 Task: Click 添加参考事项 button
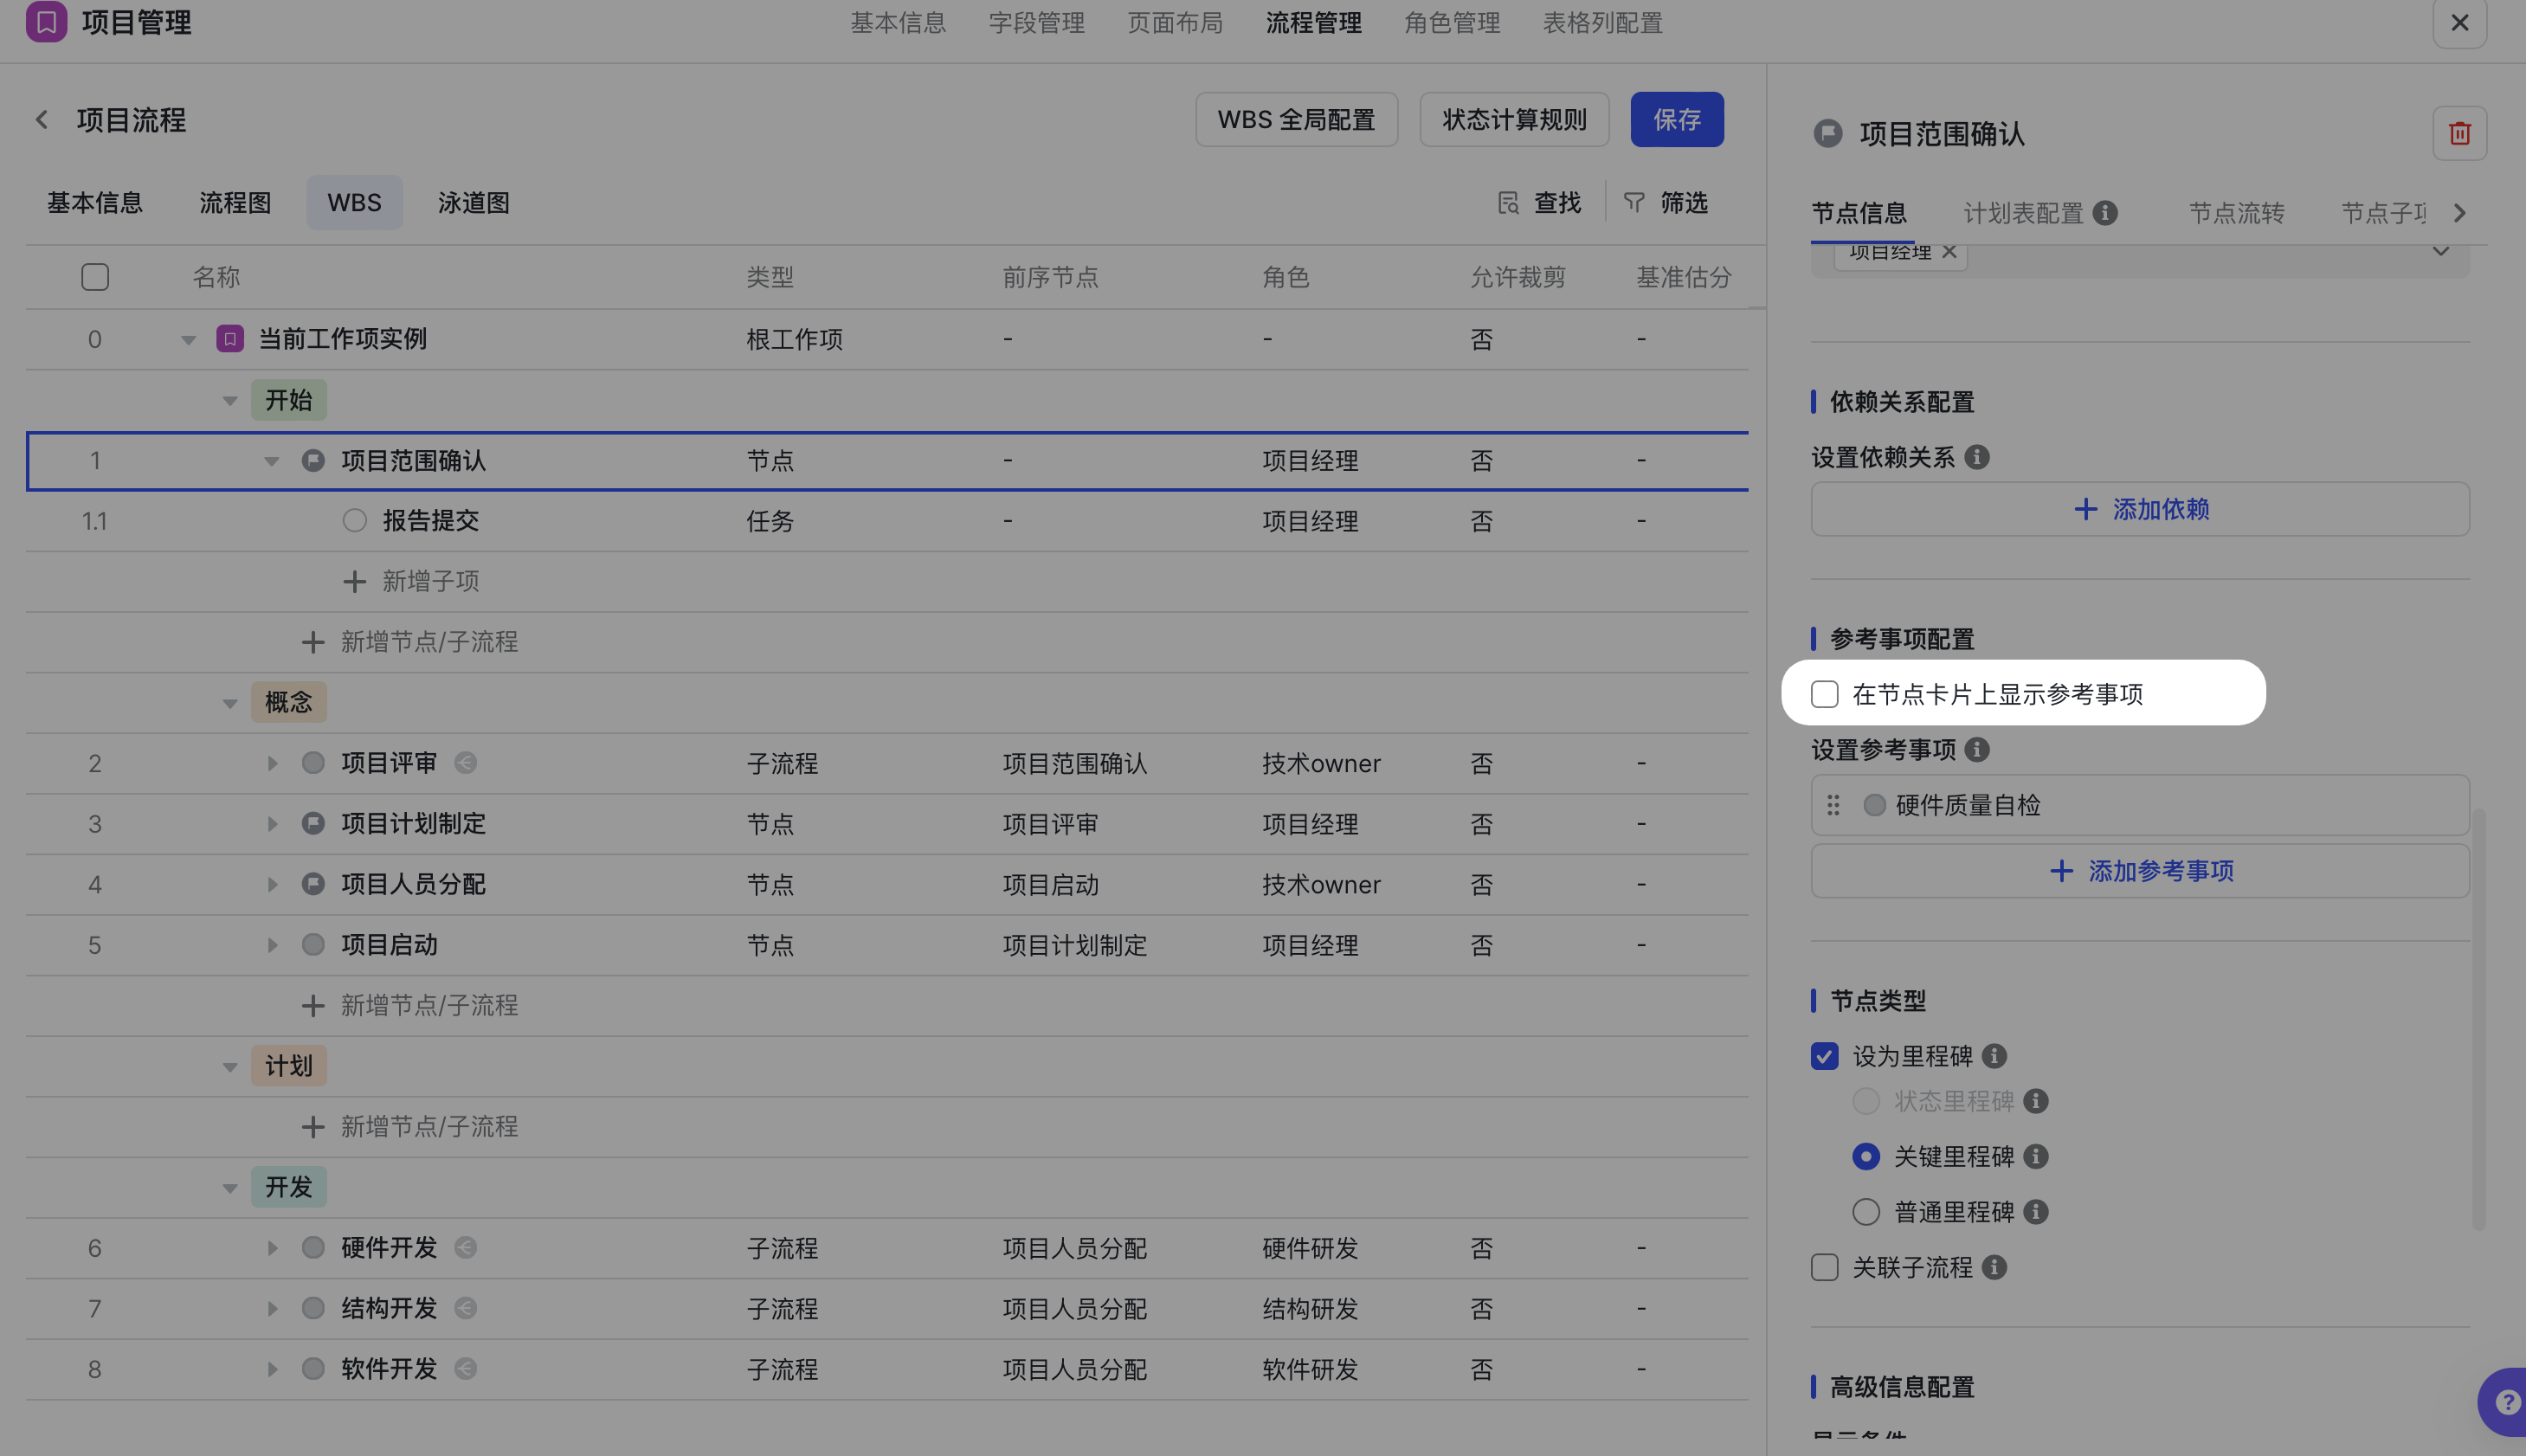click(2140, 871)
